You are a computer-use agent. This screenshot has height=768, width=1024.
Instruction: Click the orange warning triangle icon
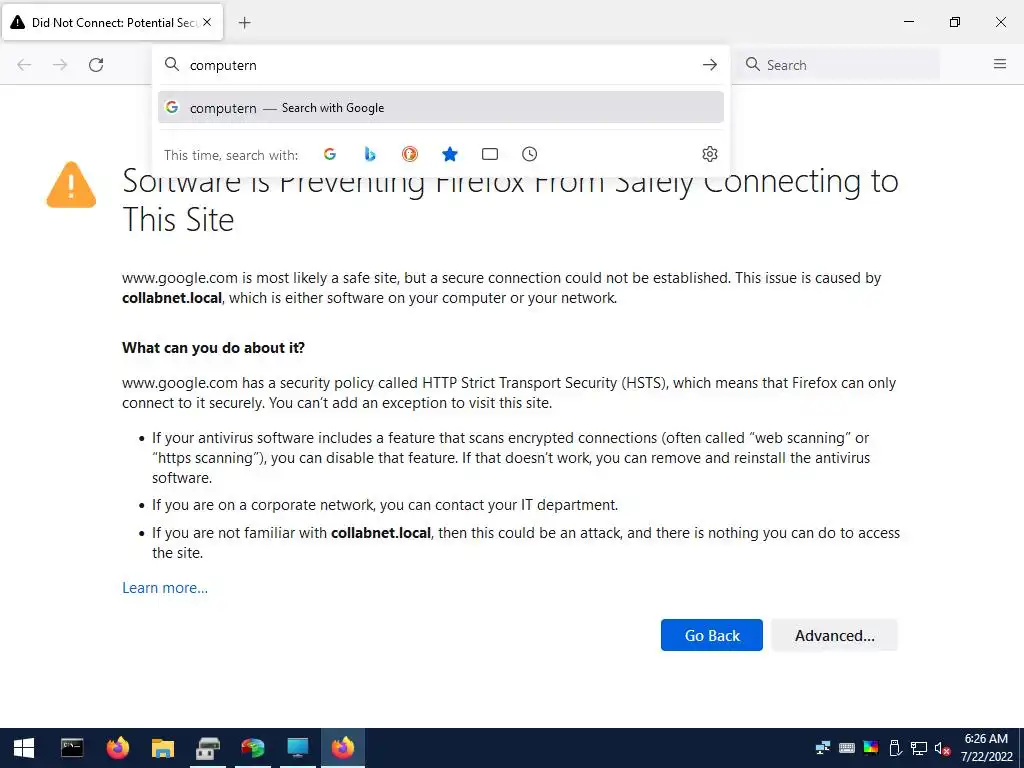click(71, 185)
